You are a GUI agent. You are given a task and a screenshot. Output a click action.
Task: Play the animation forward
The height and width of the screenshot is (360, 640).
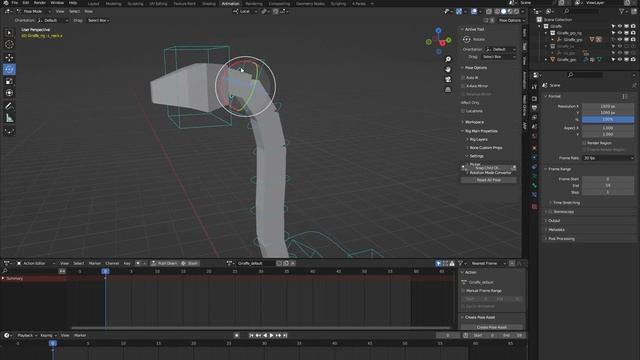[271, 335]
